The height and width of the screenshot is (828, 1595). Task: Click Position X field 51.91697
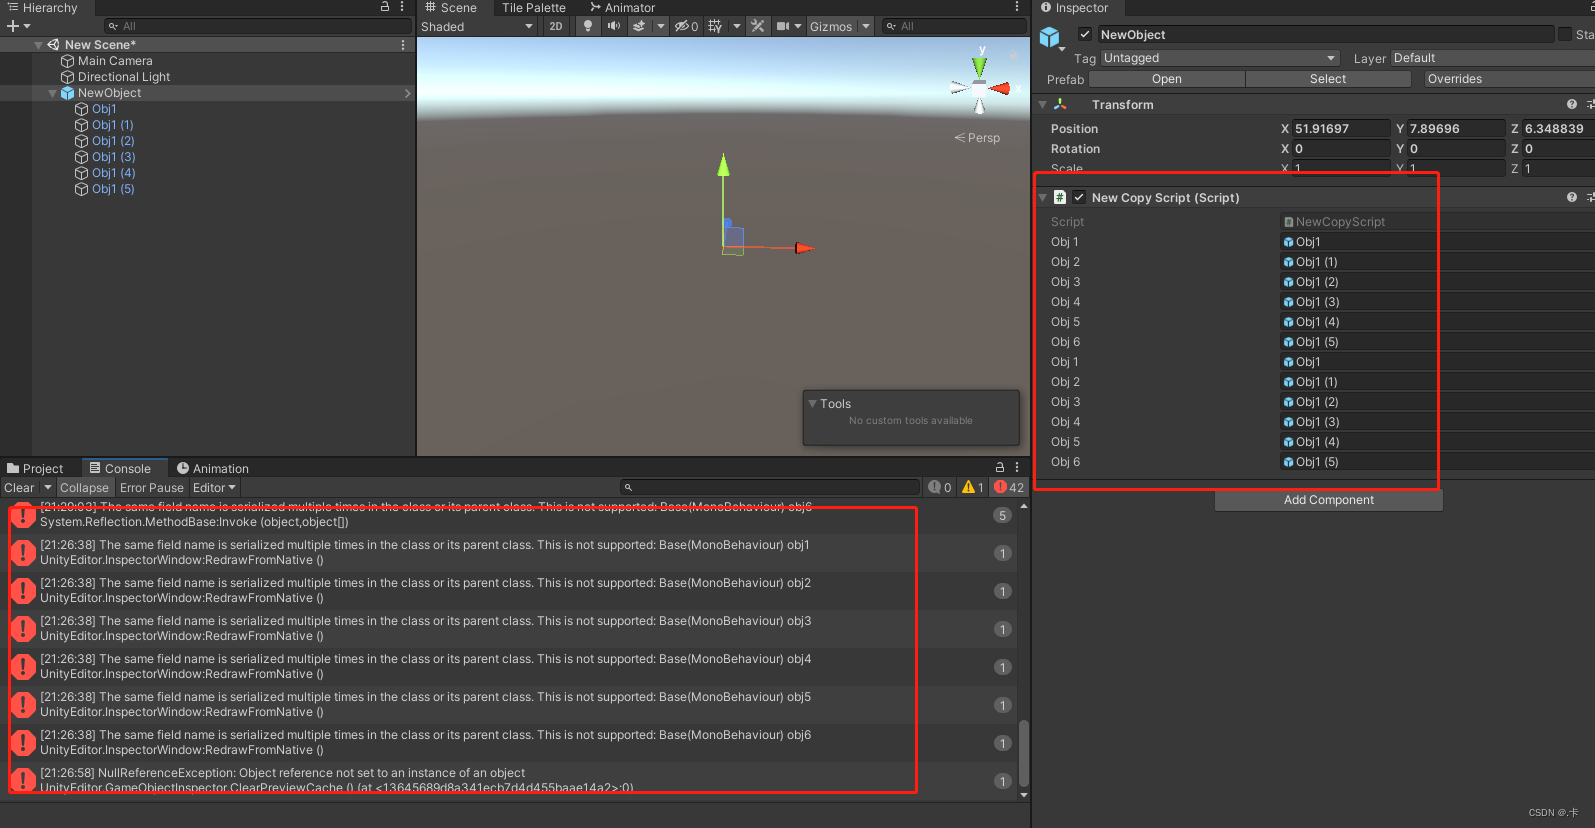(1340, 128)
